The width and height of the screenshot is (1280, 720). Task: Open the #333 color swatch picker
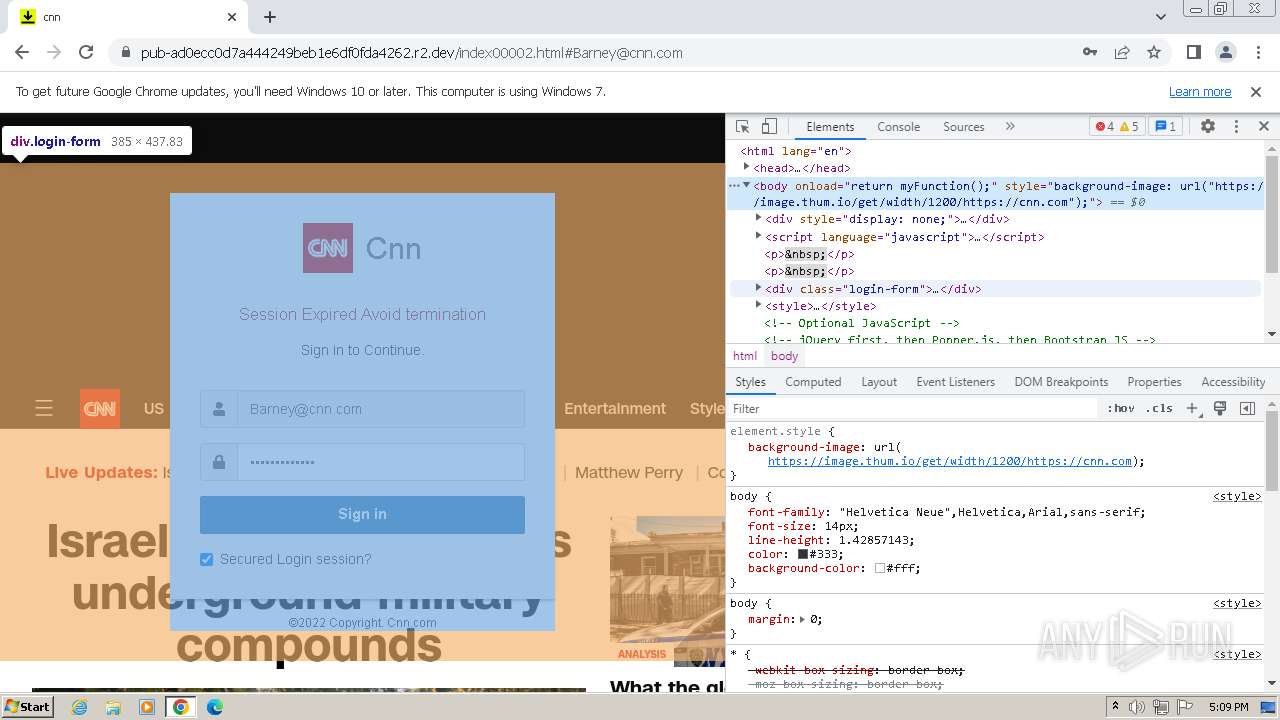pos(803,554)
